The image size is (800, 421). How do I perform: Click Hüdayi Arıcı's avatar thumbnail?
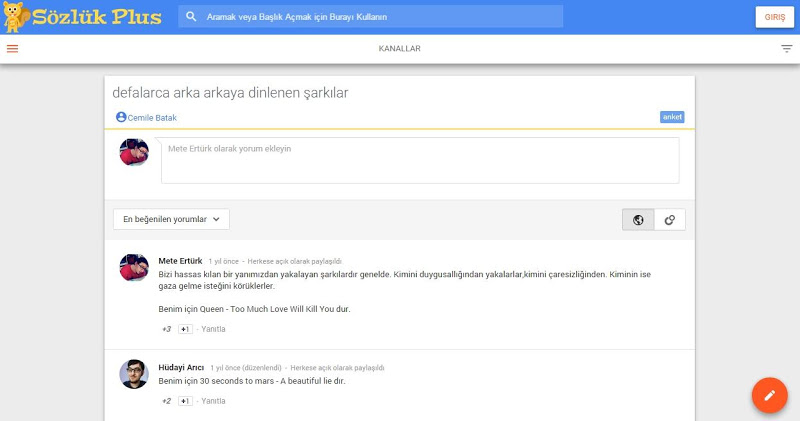pos(134,374)
